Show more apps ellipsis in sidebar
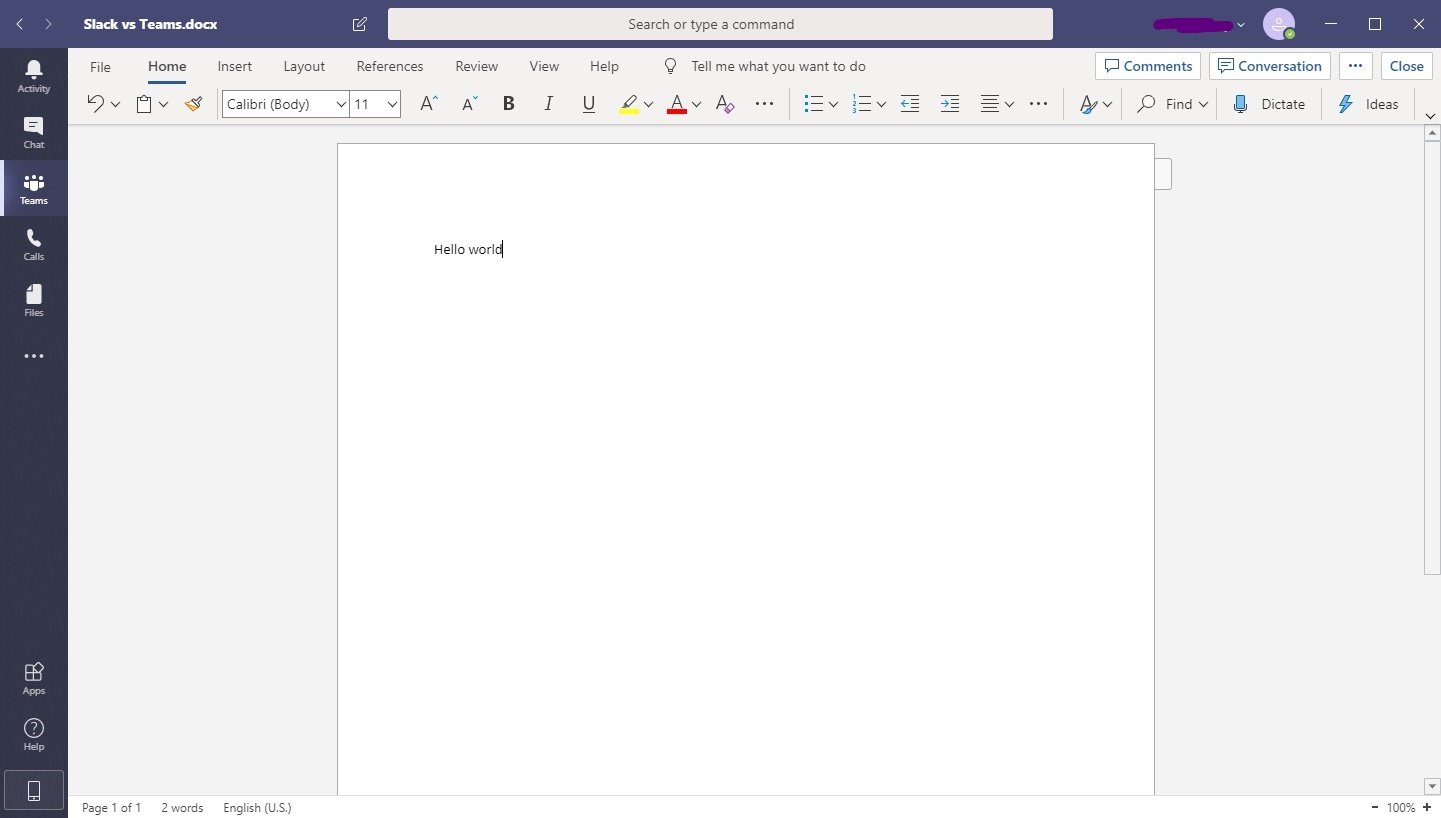The width and height of the screenshot is (1441, 818). [x=34, y=356]
